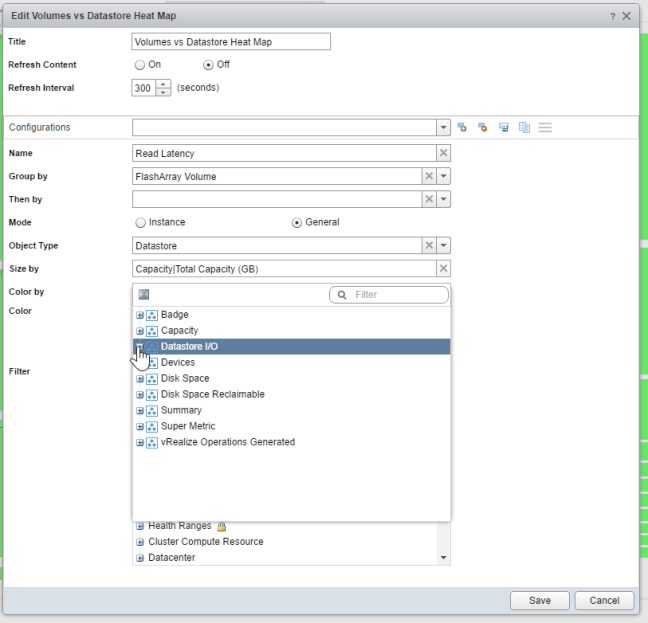
Task: Click the help question mark icon
Action: (611, 18)
